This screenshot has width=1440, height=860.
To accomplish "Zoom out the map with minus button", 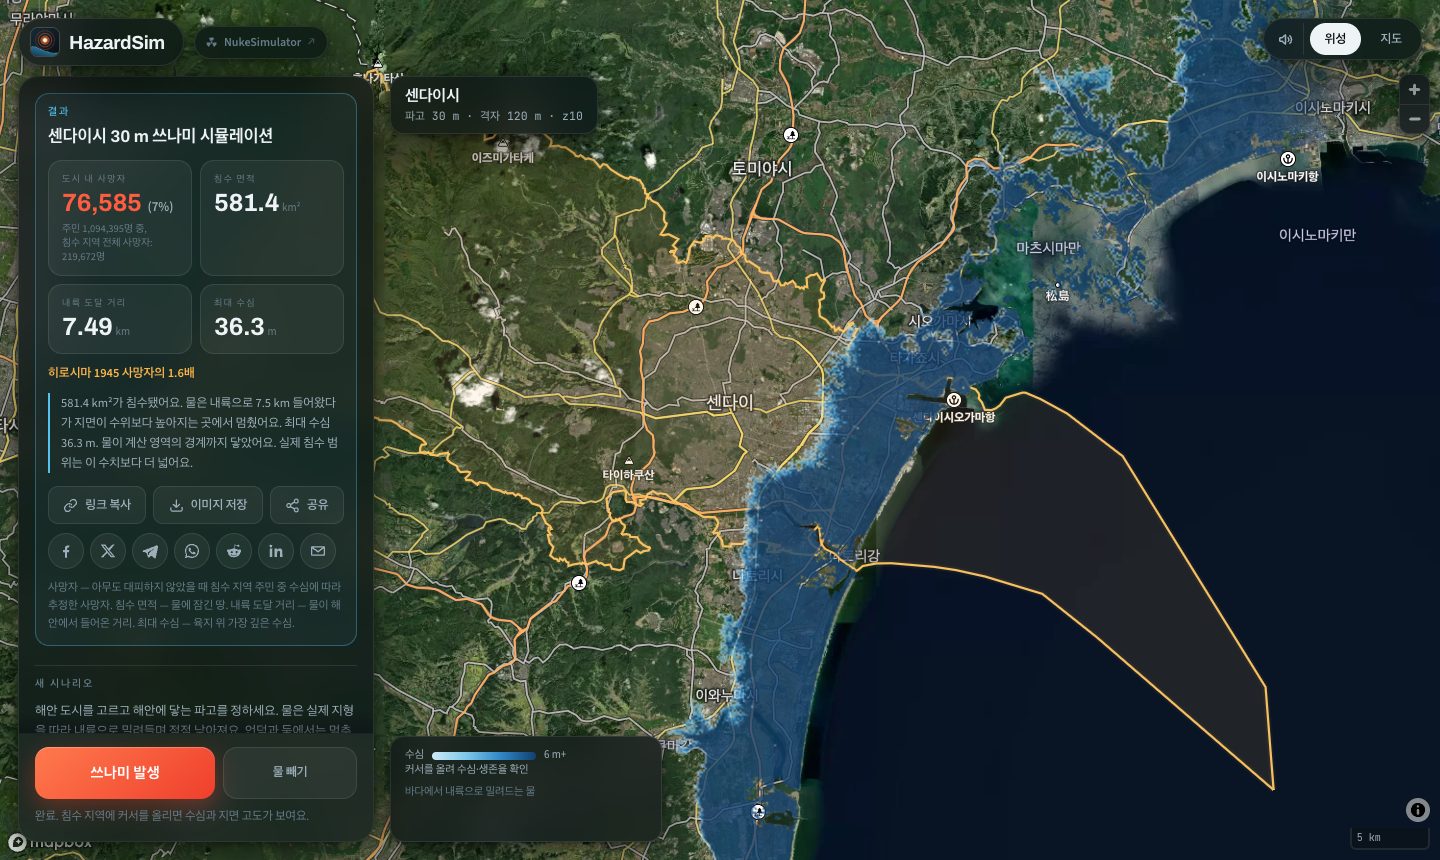I will click(1414, 119).
